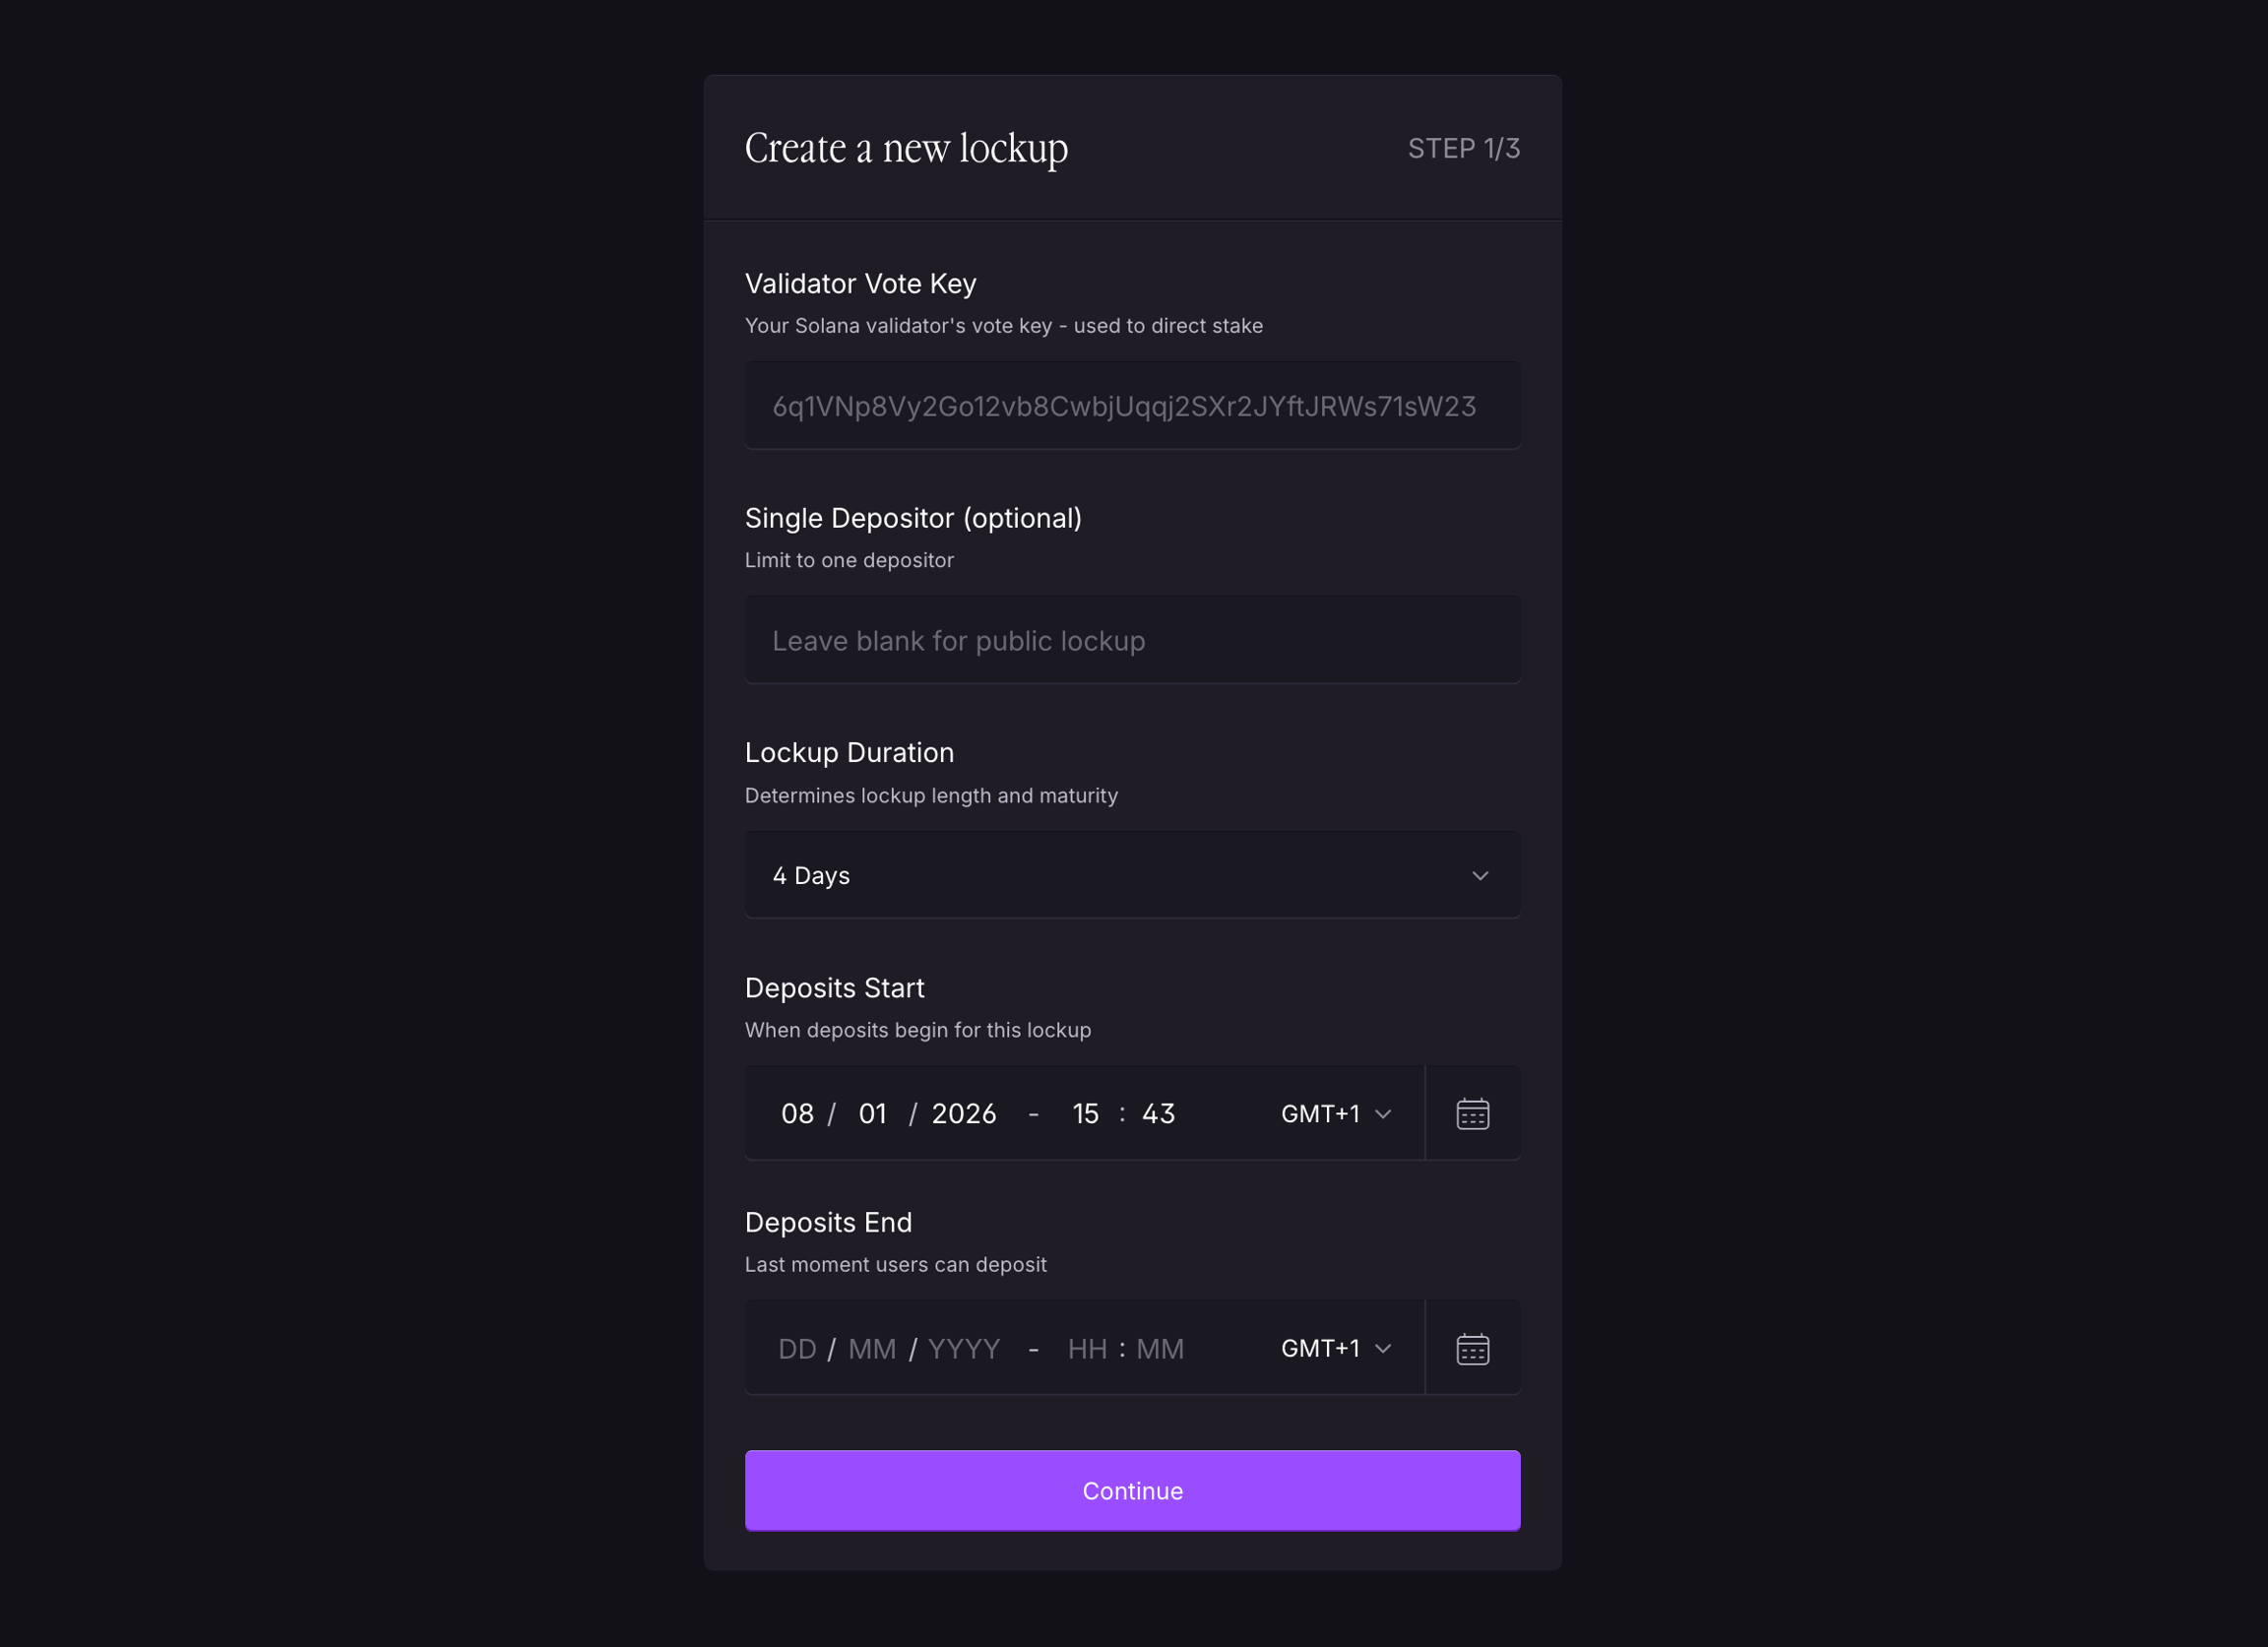
Task: Focus the Validator Vote Key input
Action: pyautogui.click(x=1132, y=406)
